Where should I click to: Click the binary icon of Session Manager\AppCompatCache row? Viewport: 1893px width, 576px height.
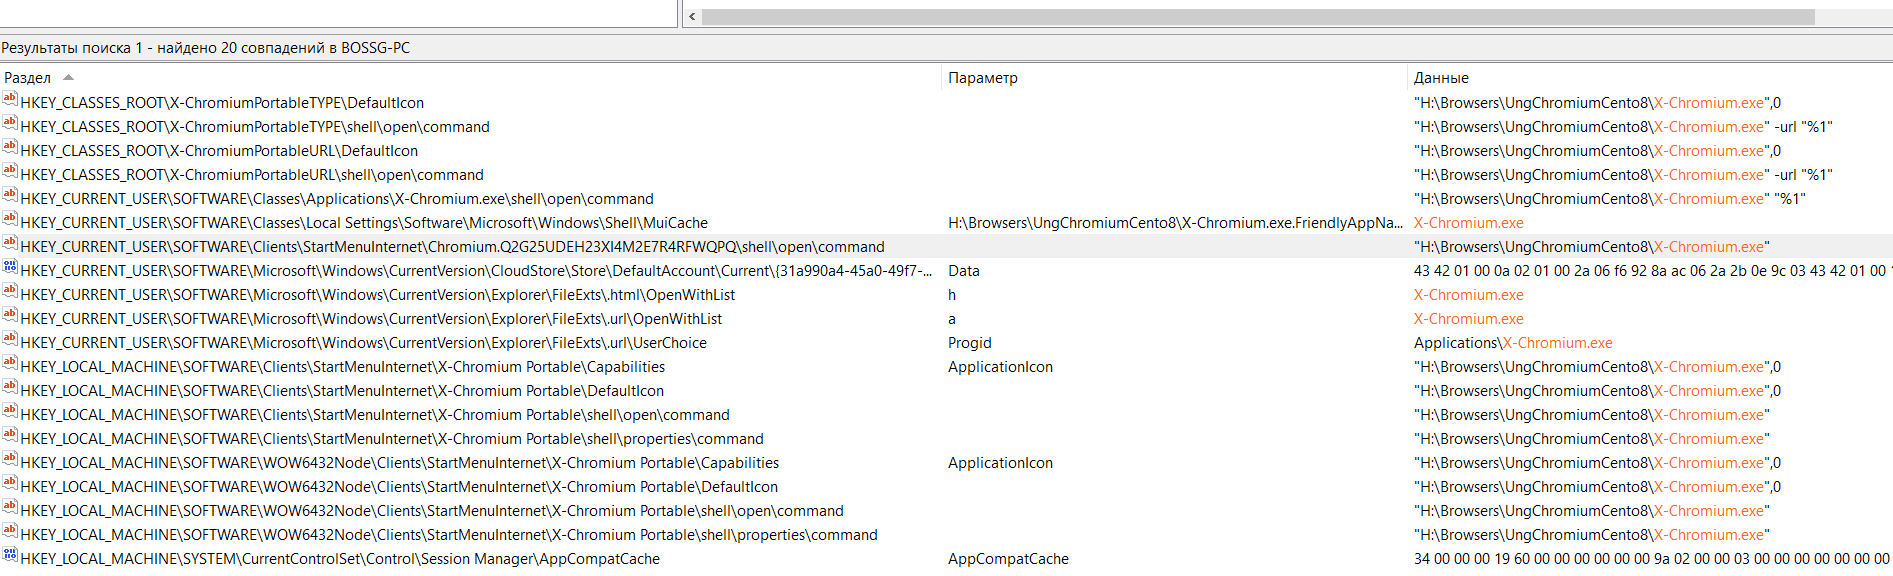(10, 555)
